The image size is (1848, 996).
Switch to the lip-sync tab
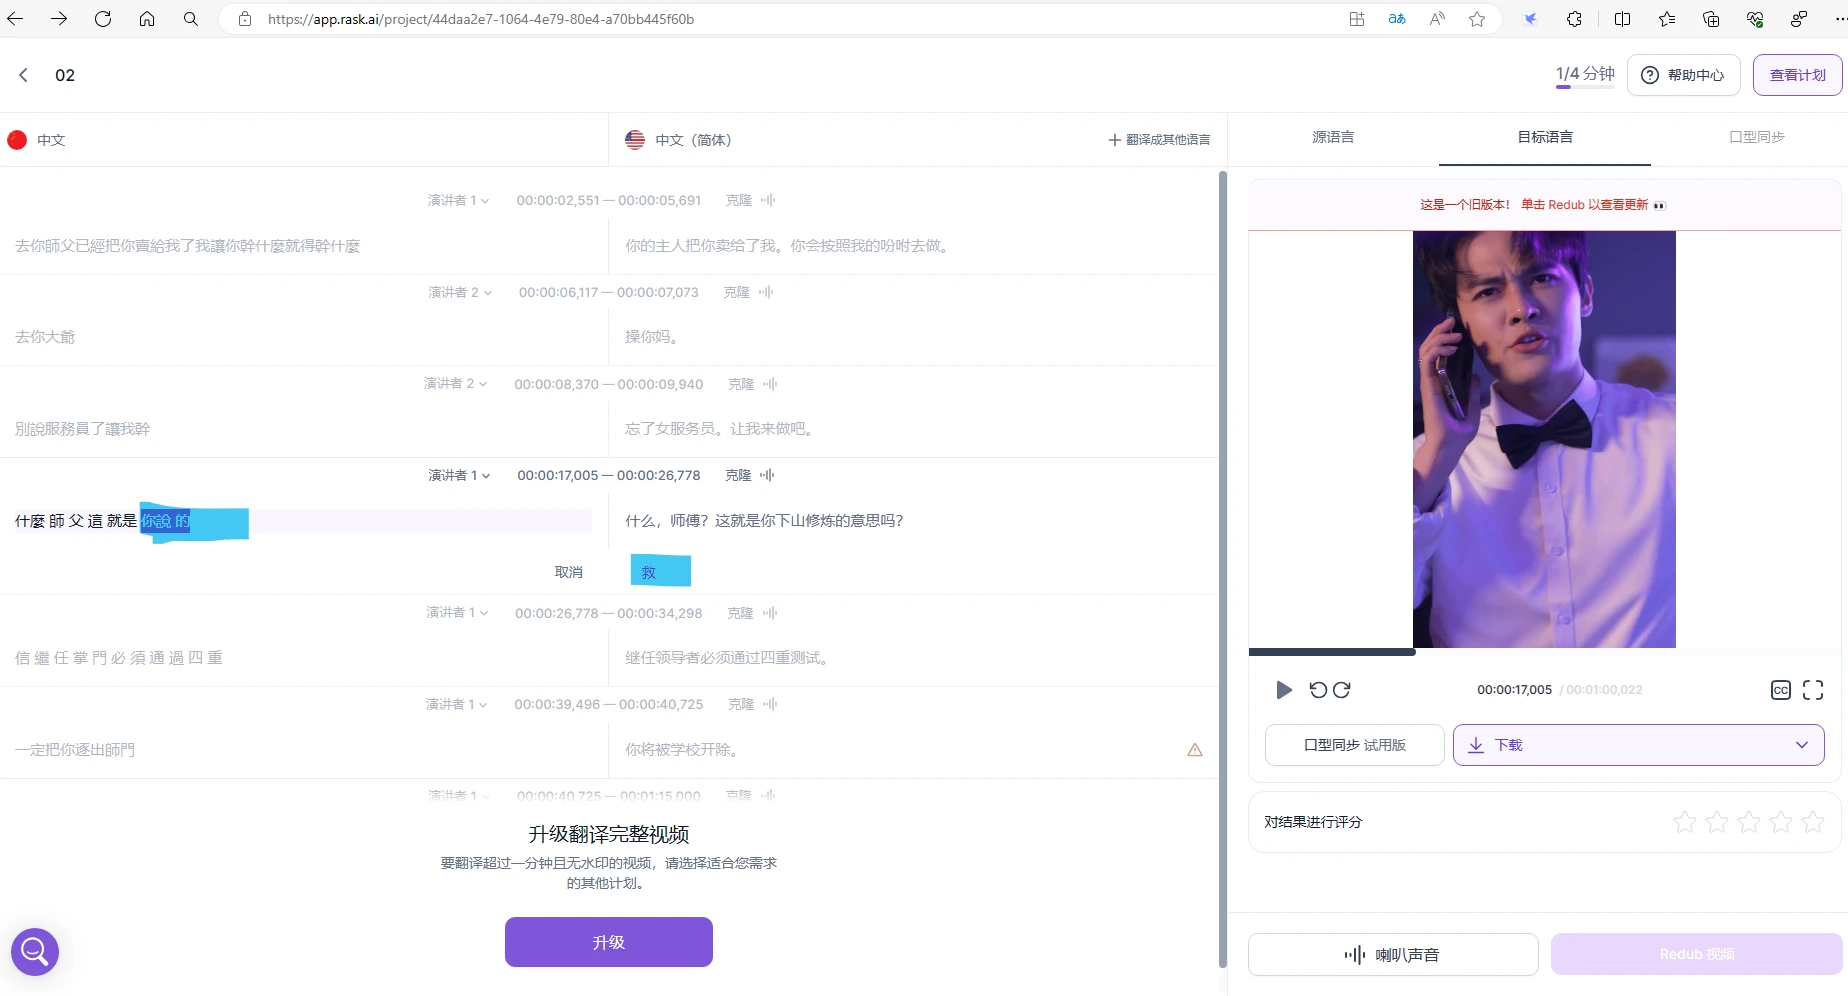tap(1757, 137)
